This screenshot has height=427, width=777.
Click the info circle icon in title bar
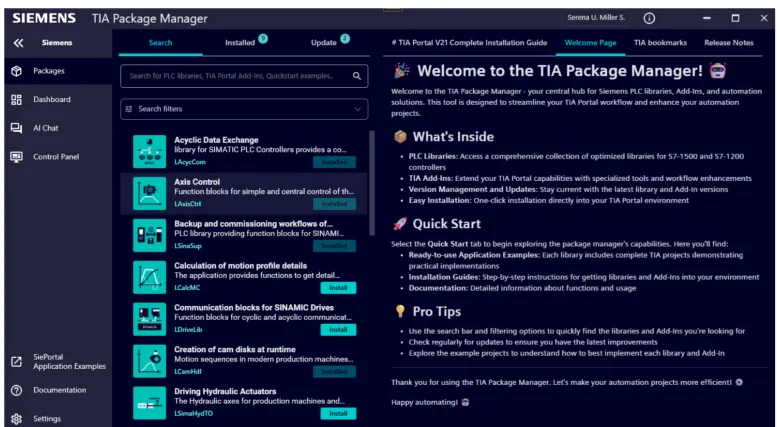point(649,18)
